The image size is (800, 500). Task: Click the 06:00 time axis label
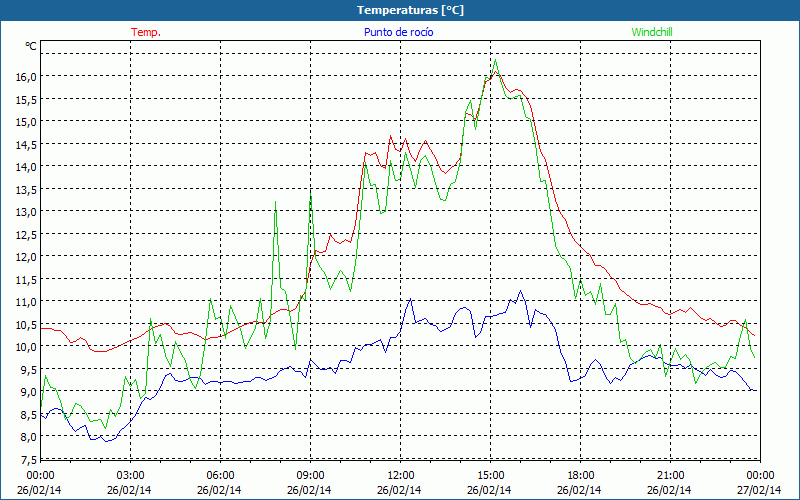(x=220, y=475)
